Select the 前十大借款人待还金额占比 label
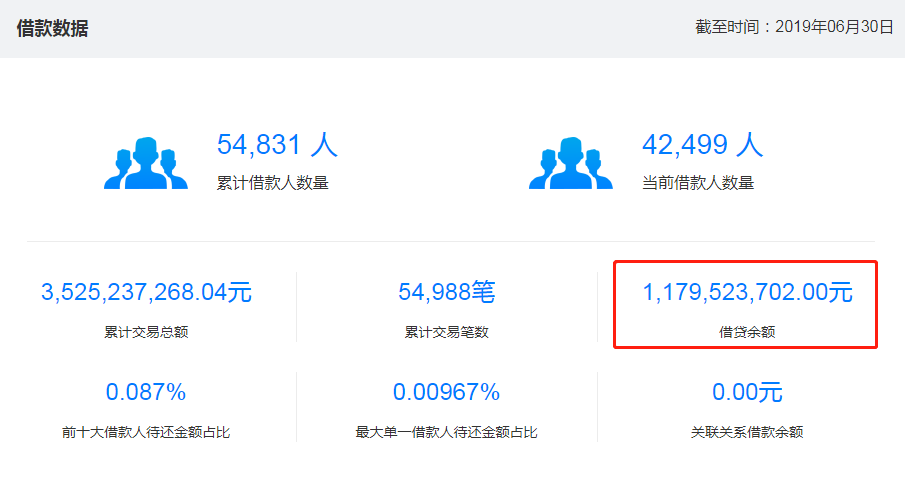The width and height of the screenshot is (905, 485). (x=146, y=433)
